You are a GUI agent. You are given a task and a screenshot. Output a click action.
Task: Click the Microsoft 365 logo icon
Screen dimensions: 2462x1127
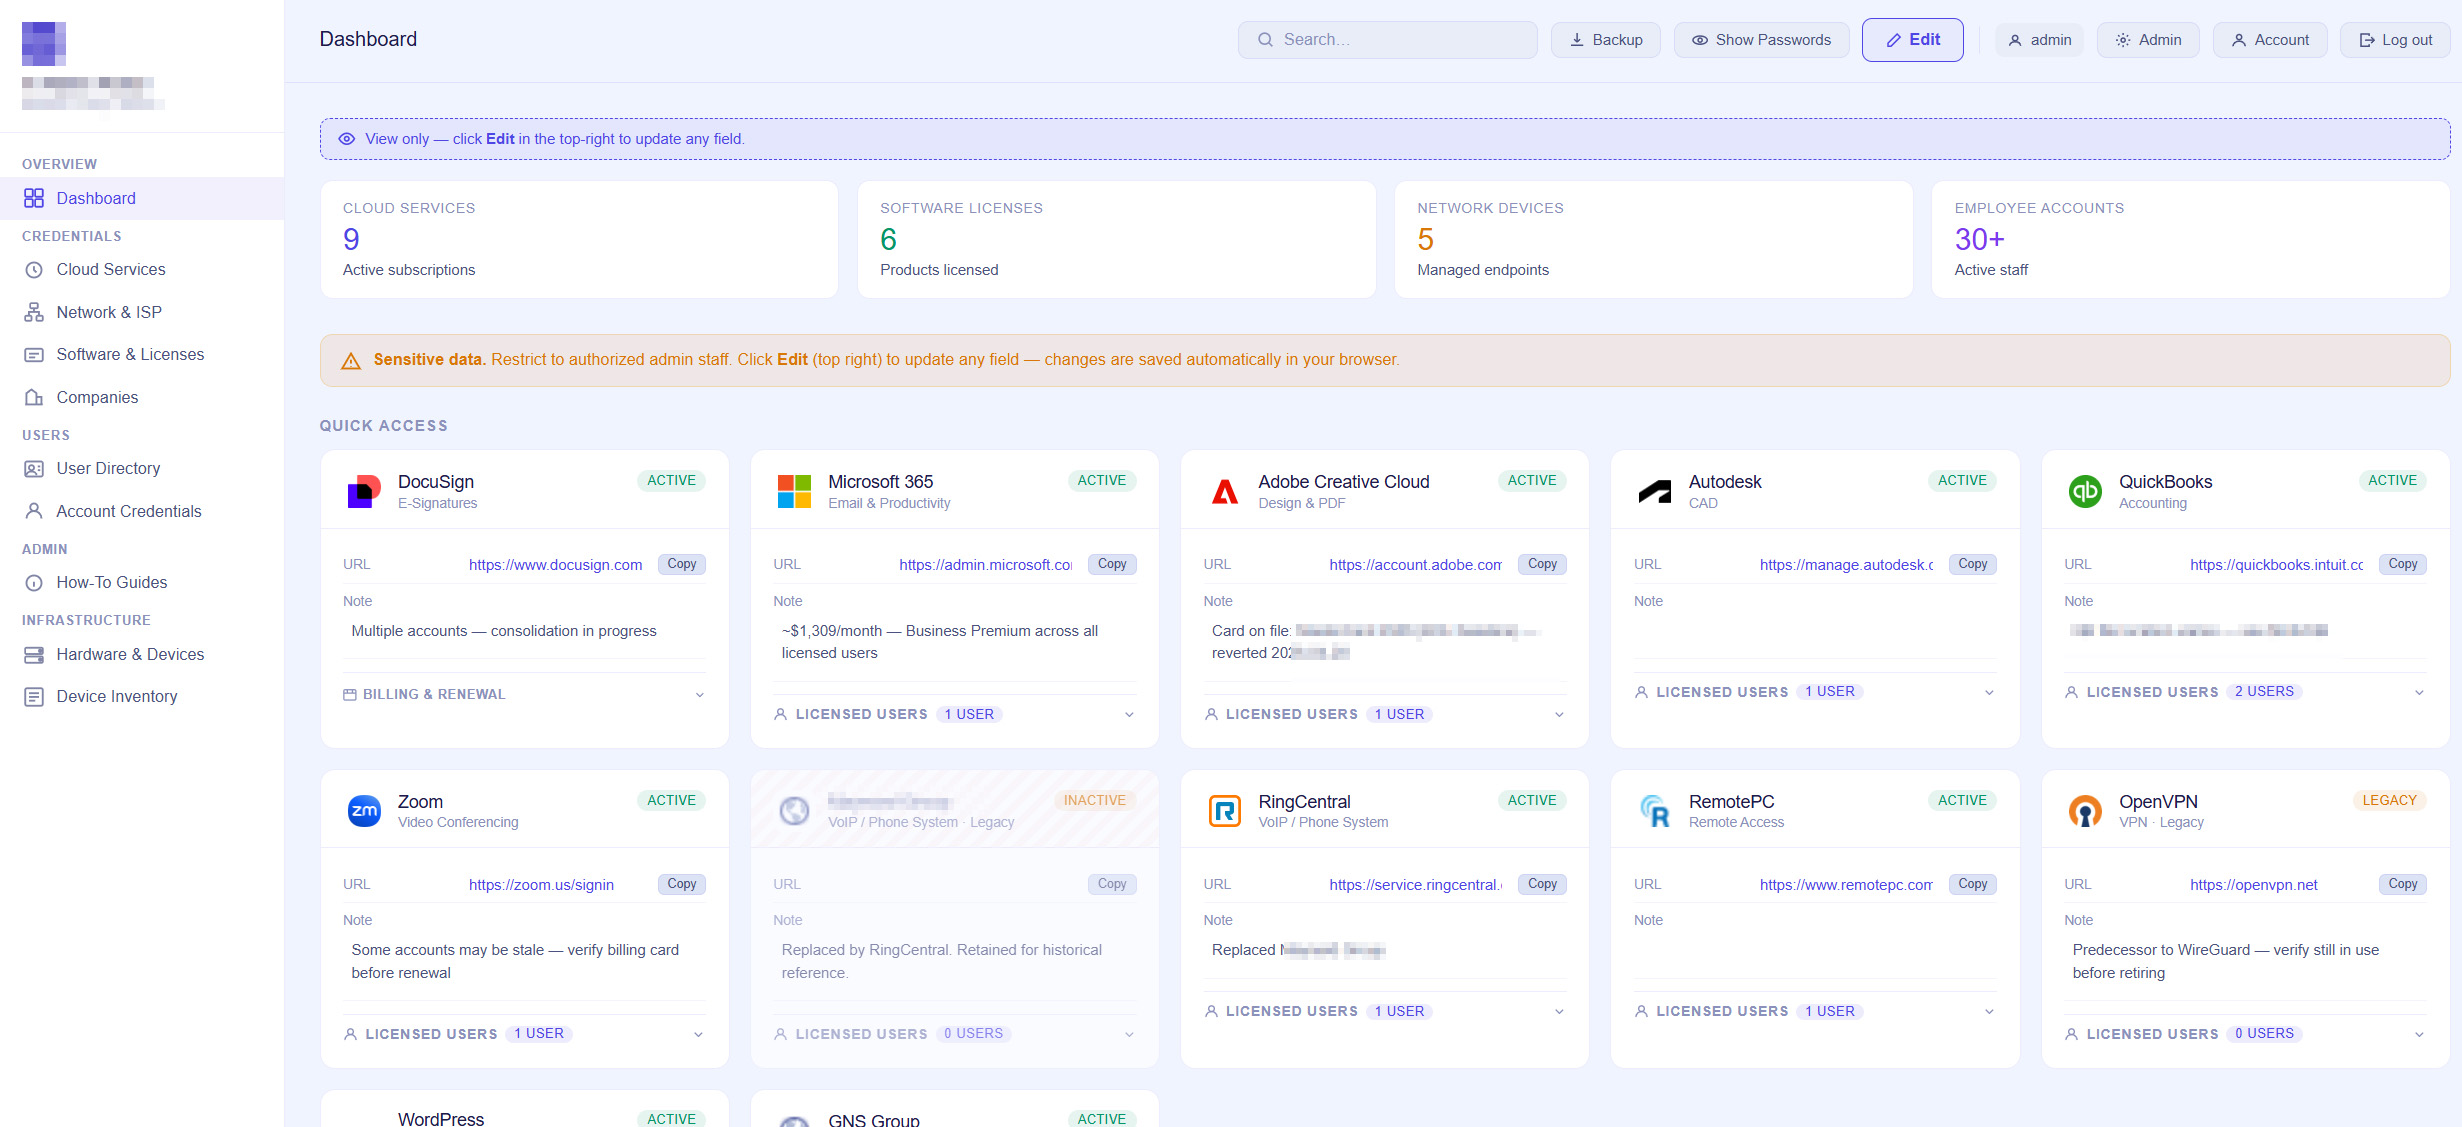794,491
